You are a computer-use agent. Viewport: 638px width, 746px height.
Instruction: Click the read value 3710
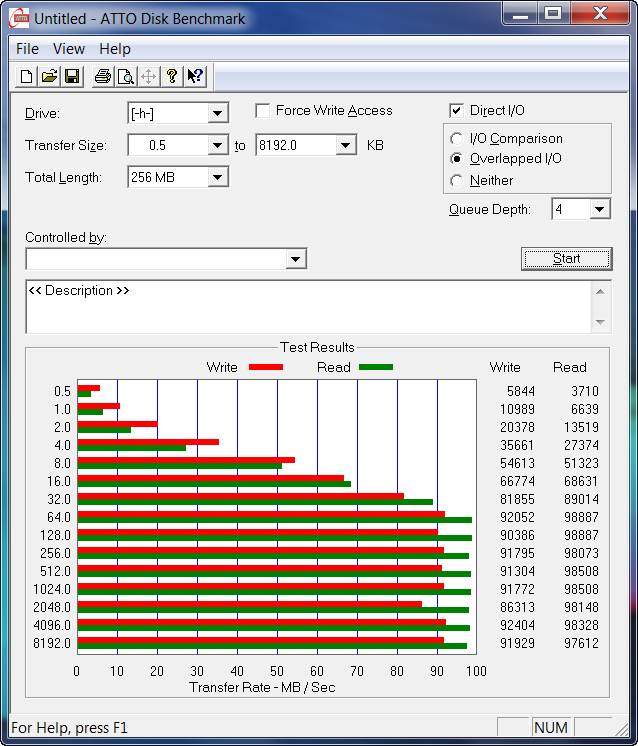click(585, 391)
